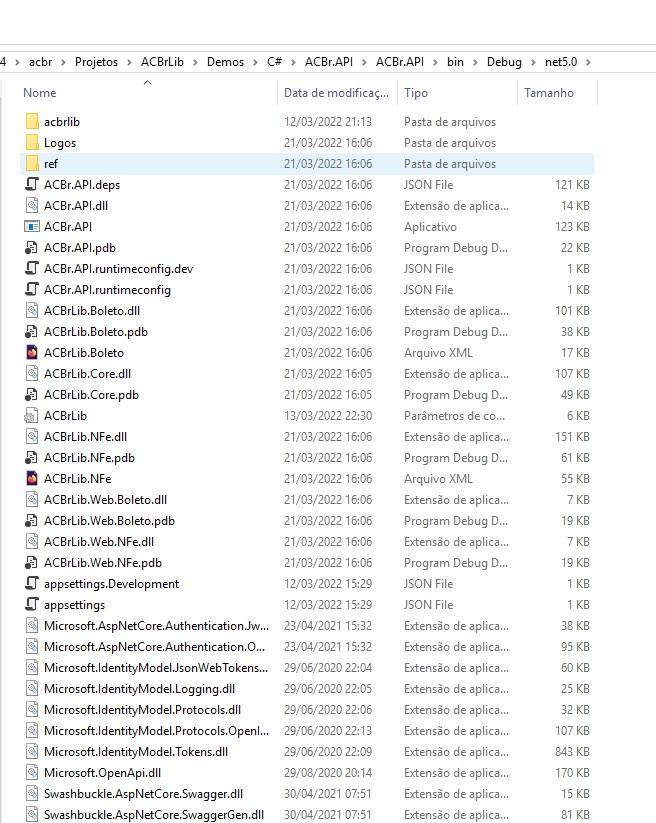Select Swashbuckle.AspNetCore.SwaggerGen.dll file name
The width and height of the screenshot is (656, 823).
pyautogui.click(x=154, y=815)
